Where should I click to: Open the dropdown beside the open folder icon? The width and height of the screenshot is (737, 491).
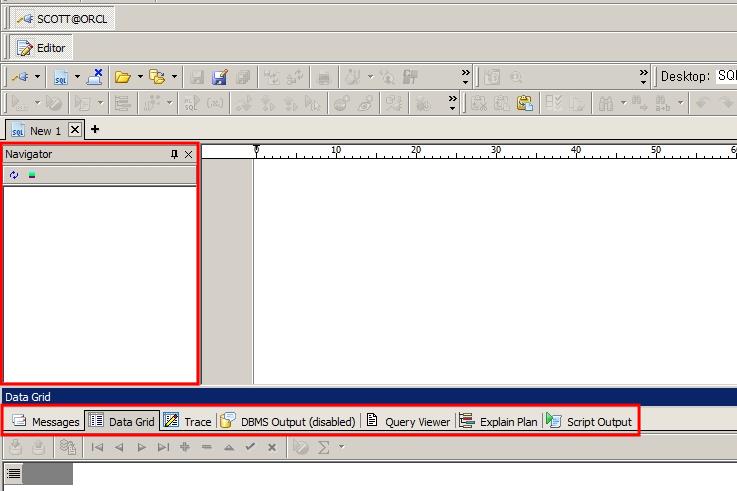tap(141, 76)
